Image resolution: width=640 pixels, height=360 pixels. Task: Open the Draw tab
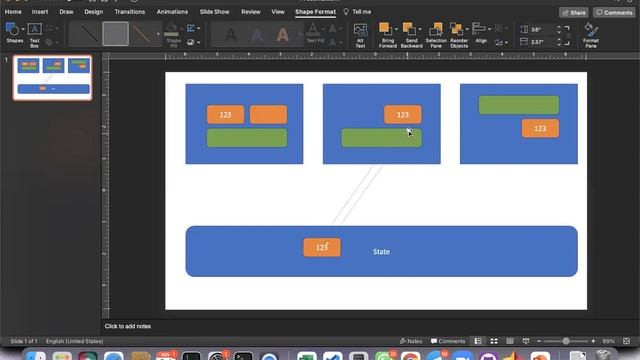tap(67, 12)
